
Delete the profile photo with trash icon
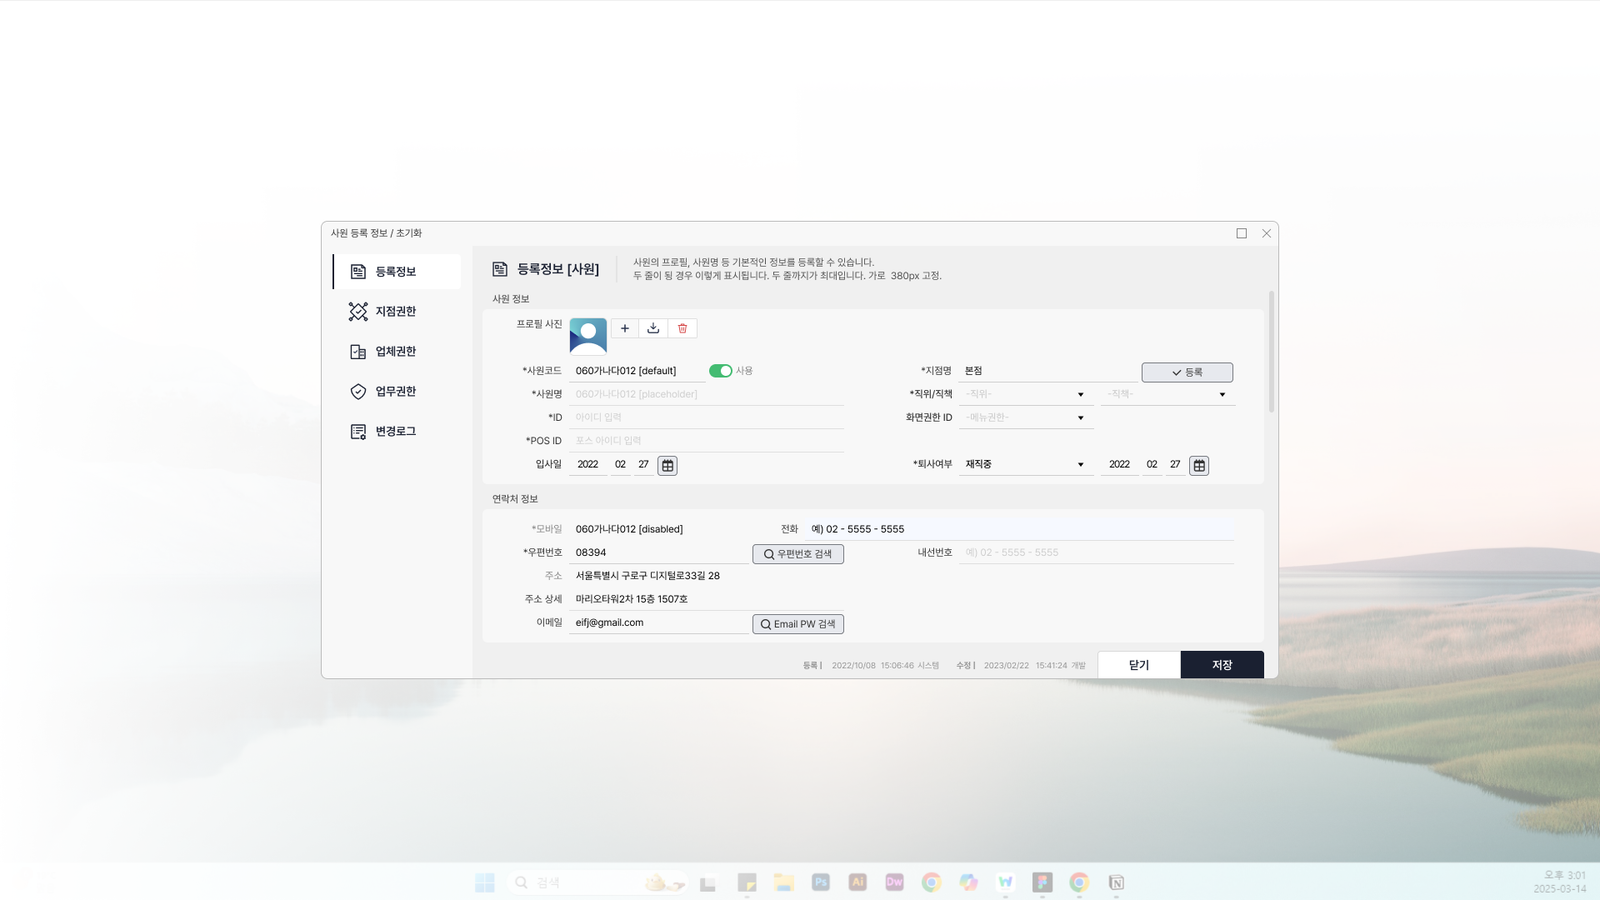click(683, 328)
